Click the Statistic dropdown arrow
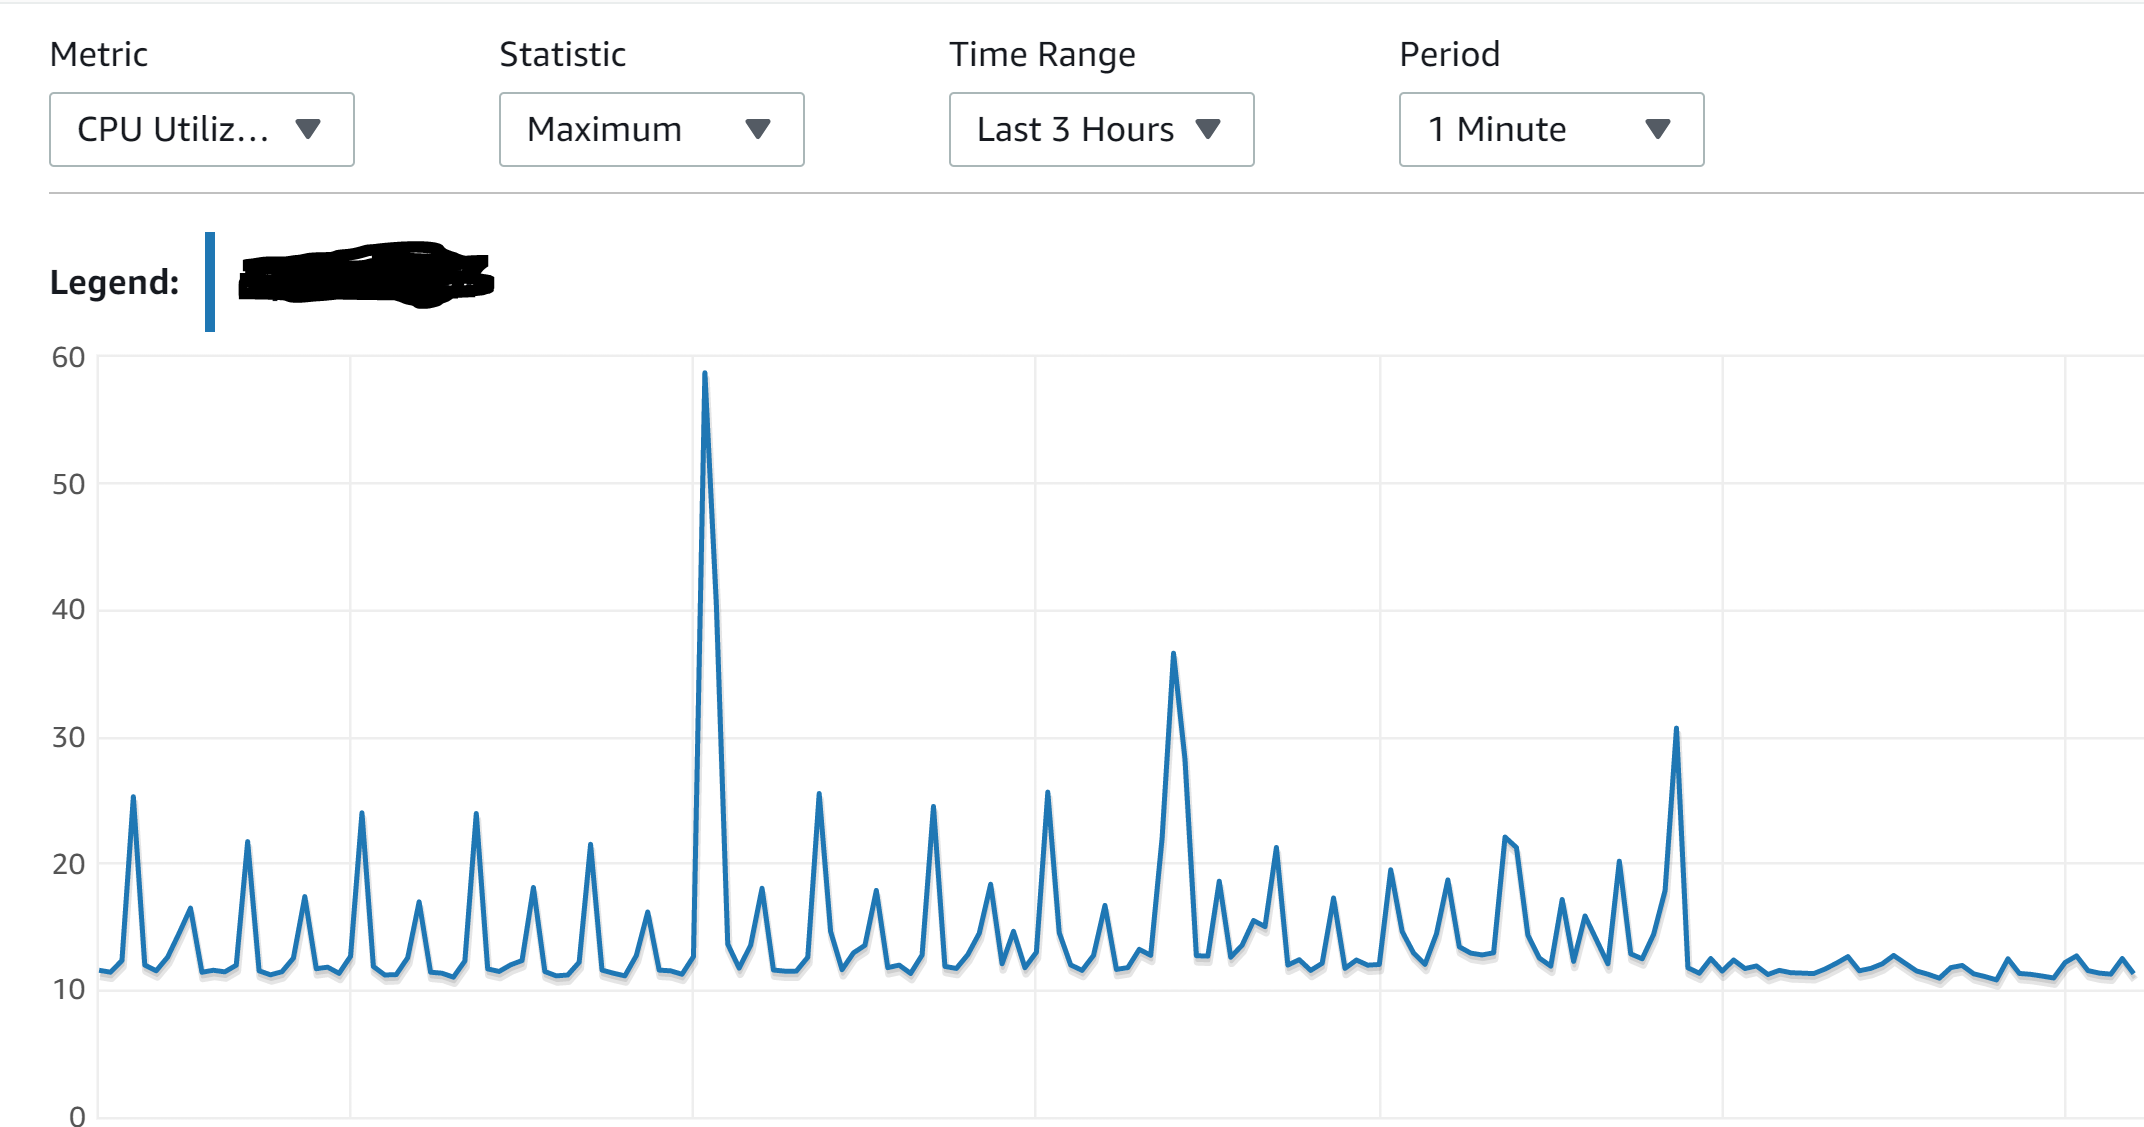This screenshot has height=1127, width=2144. click(760, 128)
